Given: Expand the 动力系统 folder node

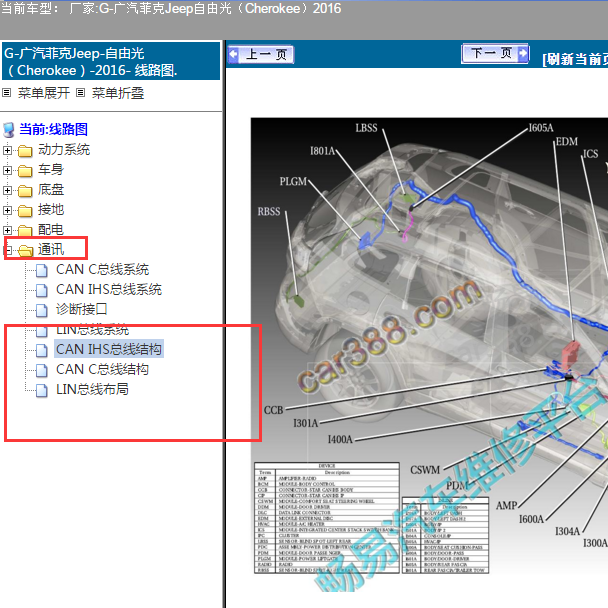Looking at the screenshot, I should [x=7, y=150].
